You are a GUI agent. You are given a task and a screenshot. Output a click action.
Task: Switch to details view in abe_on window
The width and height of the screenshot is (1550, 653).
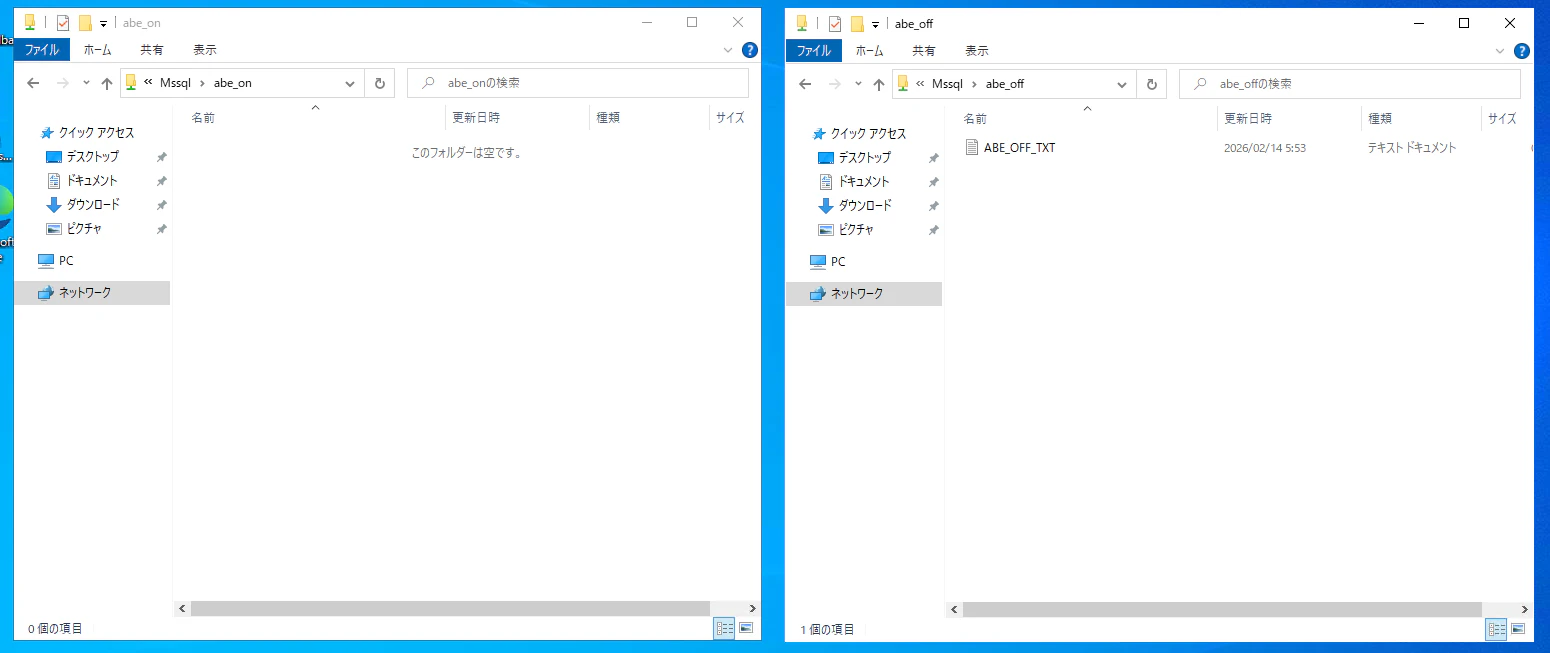725,628
